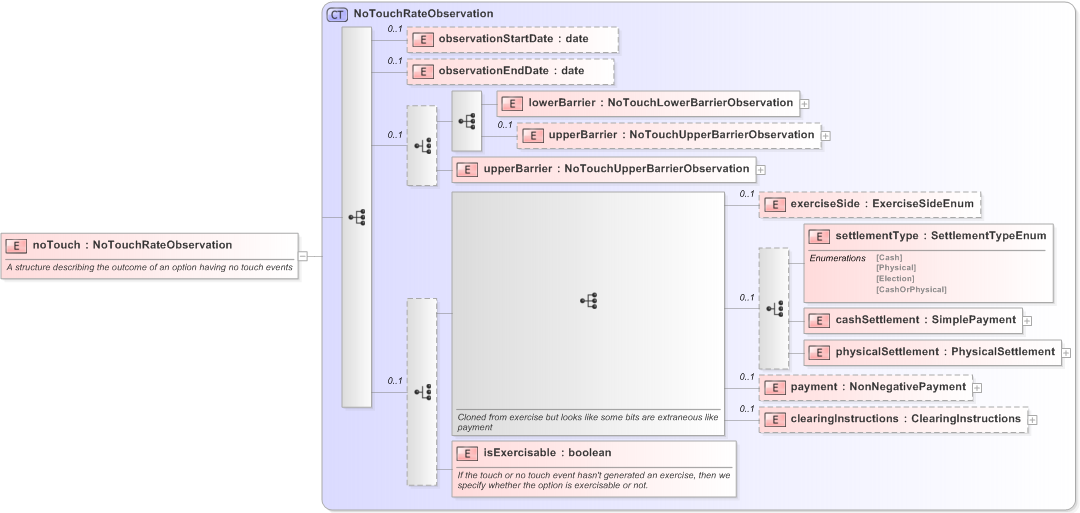Image resolution: width=1080 pixels, height=513 pixels.
Task: Expand the lowerBarrier element
Action: click(x=804, y=104)
